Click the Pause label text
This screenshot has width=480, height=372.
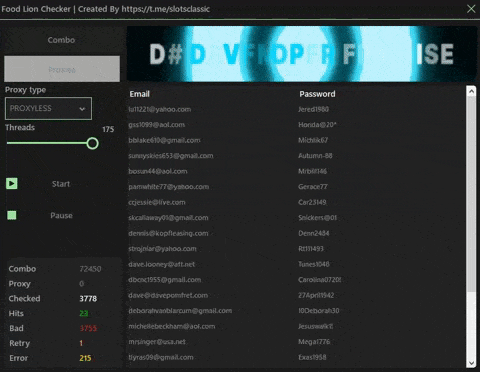(61, 216)
